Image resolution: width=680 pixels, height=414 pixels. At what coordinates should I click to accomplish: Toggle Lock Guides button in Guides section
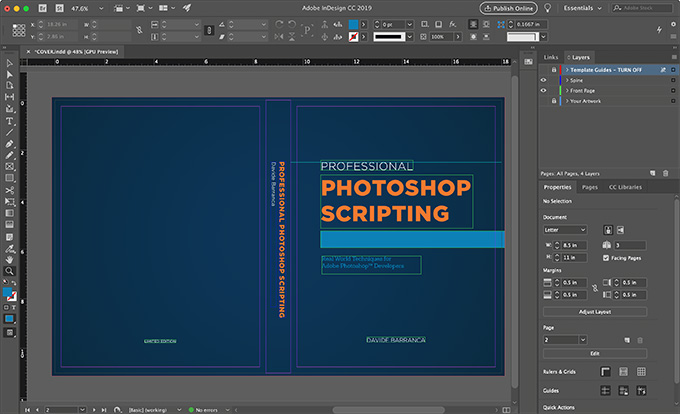[x=623, y=391]
